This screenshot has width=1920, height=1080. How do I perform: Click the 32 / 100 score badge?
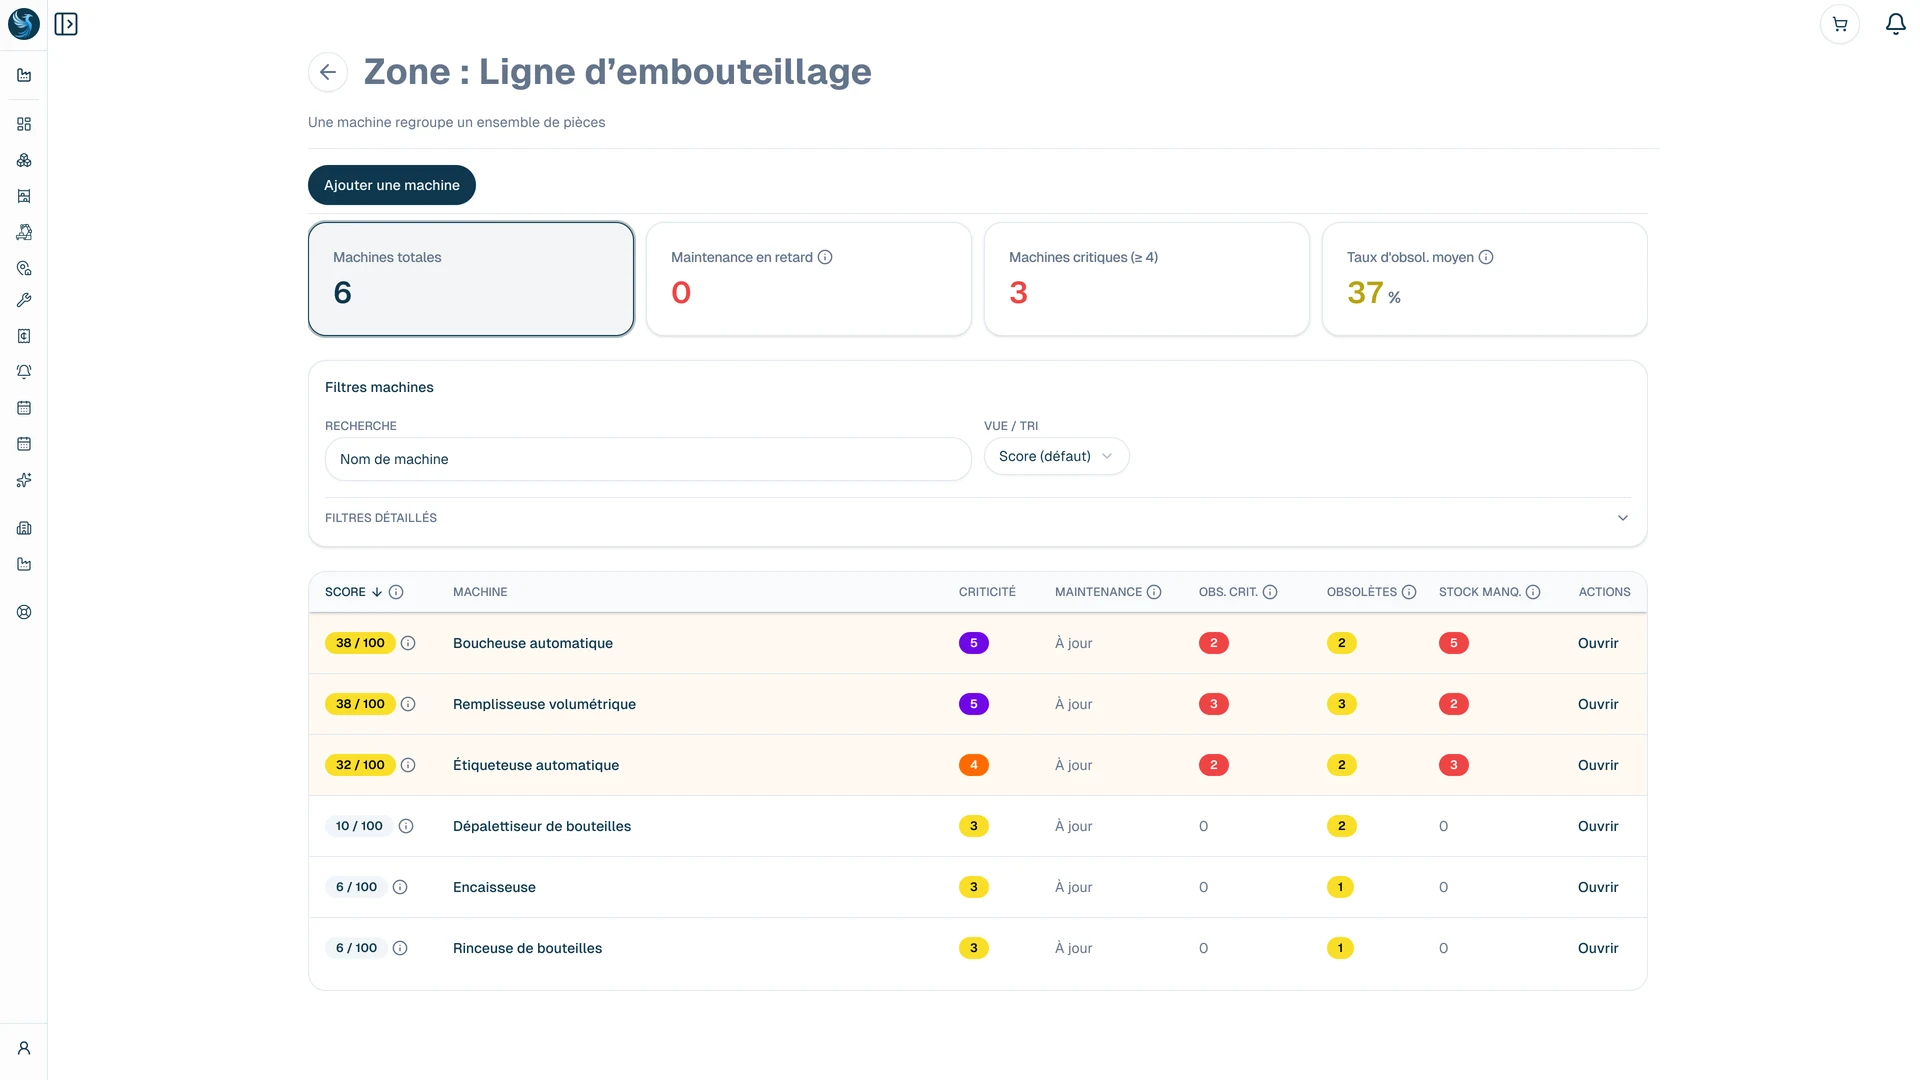click(360, 765)
